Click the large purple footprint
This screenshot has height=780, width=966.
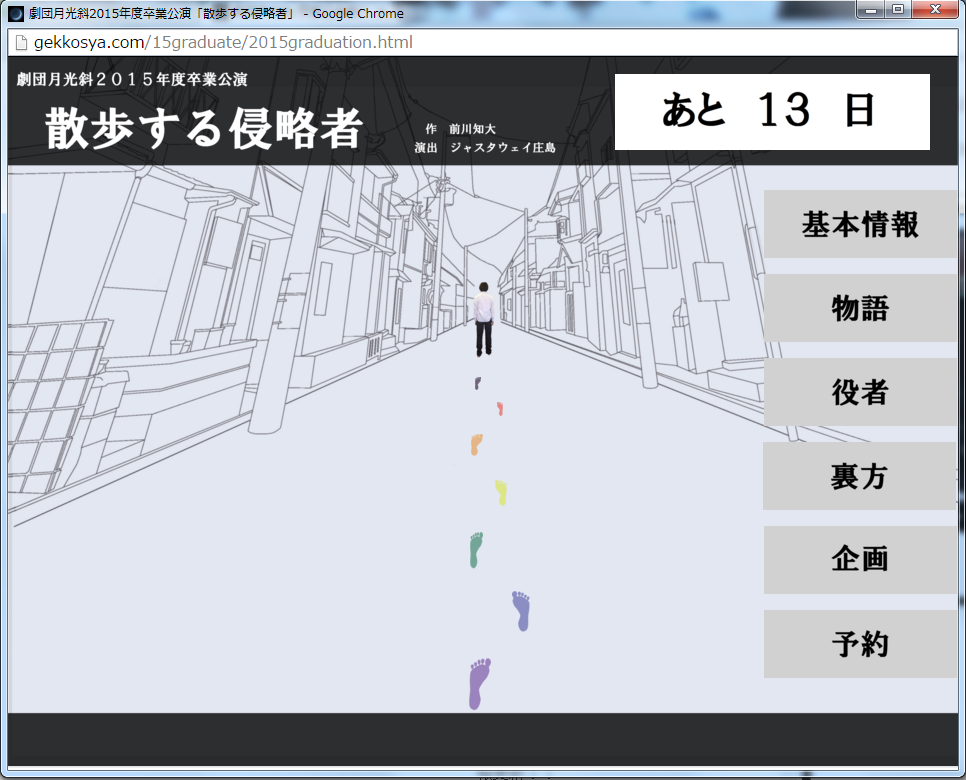[x=479, y=683]
